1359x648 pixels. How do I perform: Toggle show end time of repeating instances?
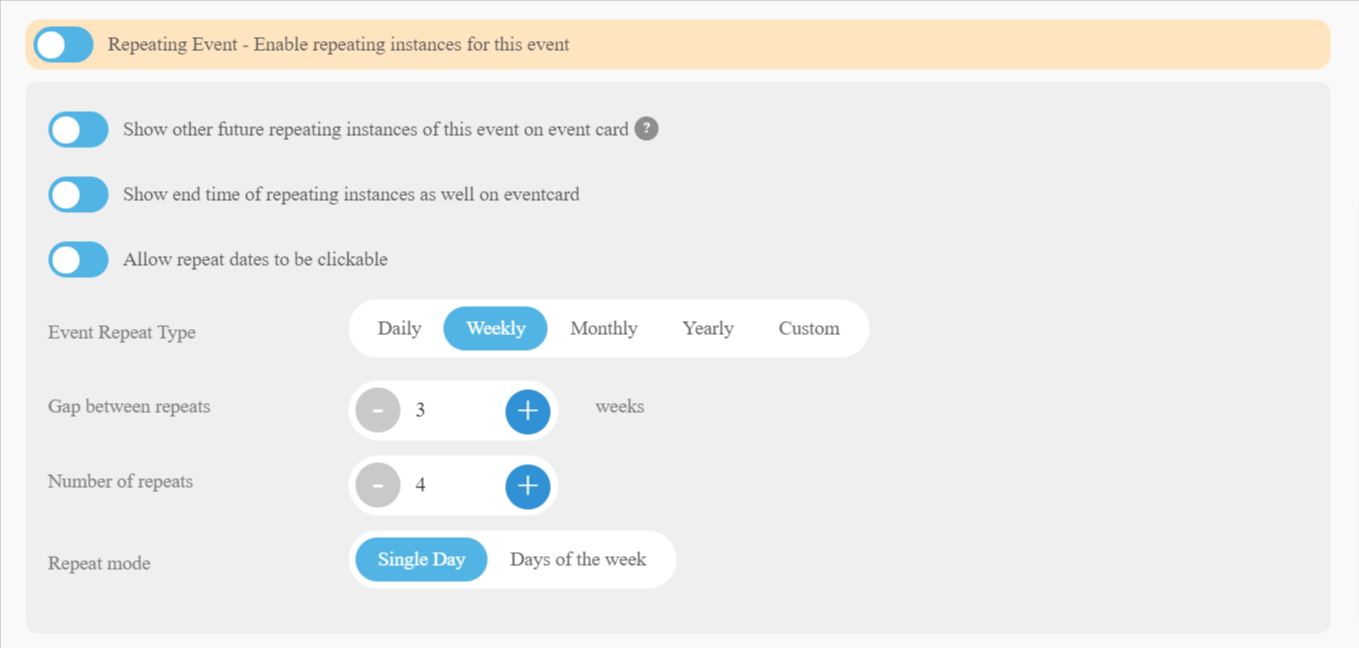click(x=79, y=195)
